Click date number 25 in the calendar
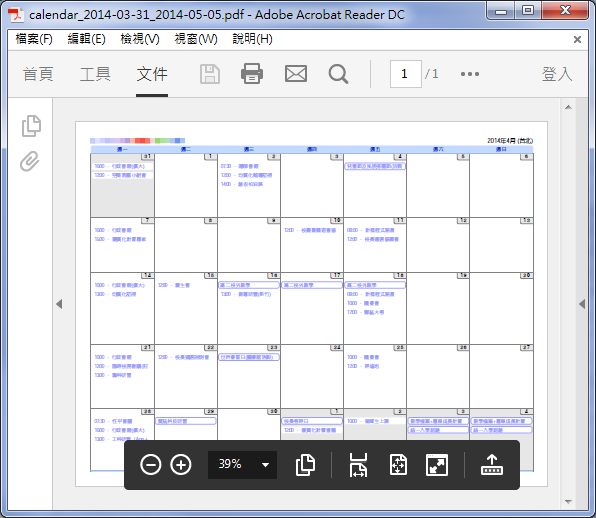 click(400, 347)
